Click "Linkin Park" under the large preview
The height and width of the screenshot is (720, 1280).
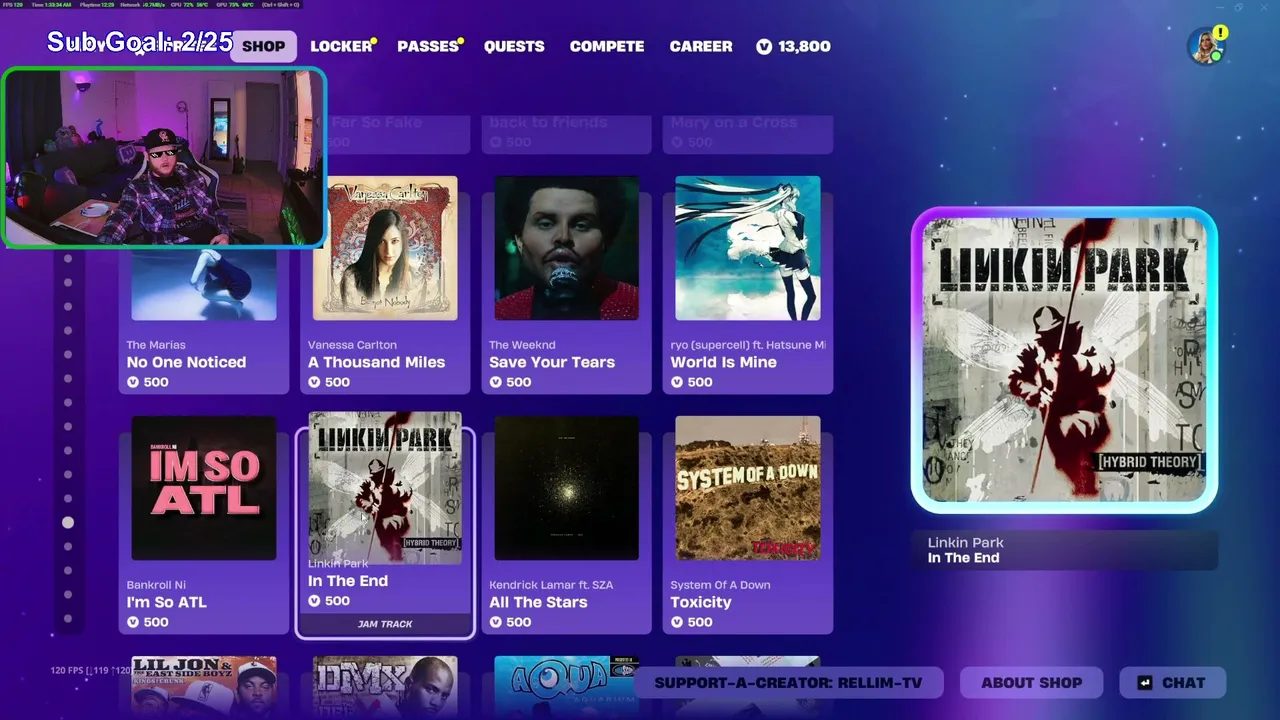[x=965, y=543]
